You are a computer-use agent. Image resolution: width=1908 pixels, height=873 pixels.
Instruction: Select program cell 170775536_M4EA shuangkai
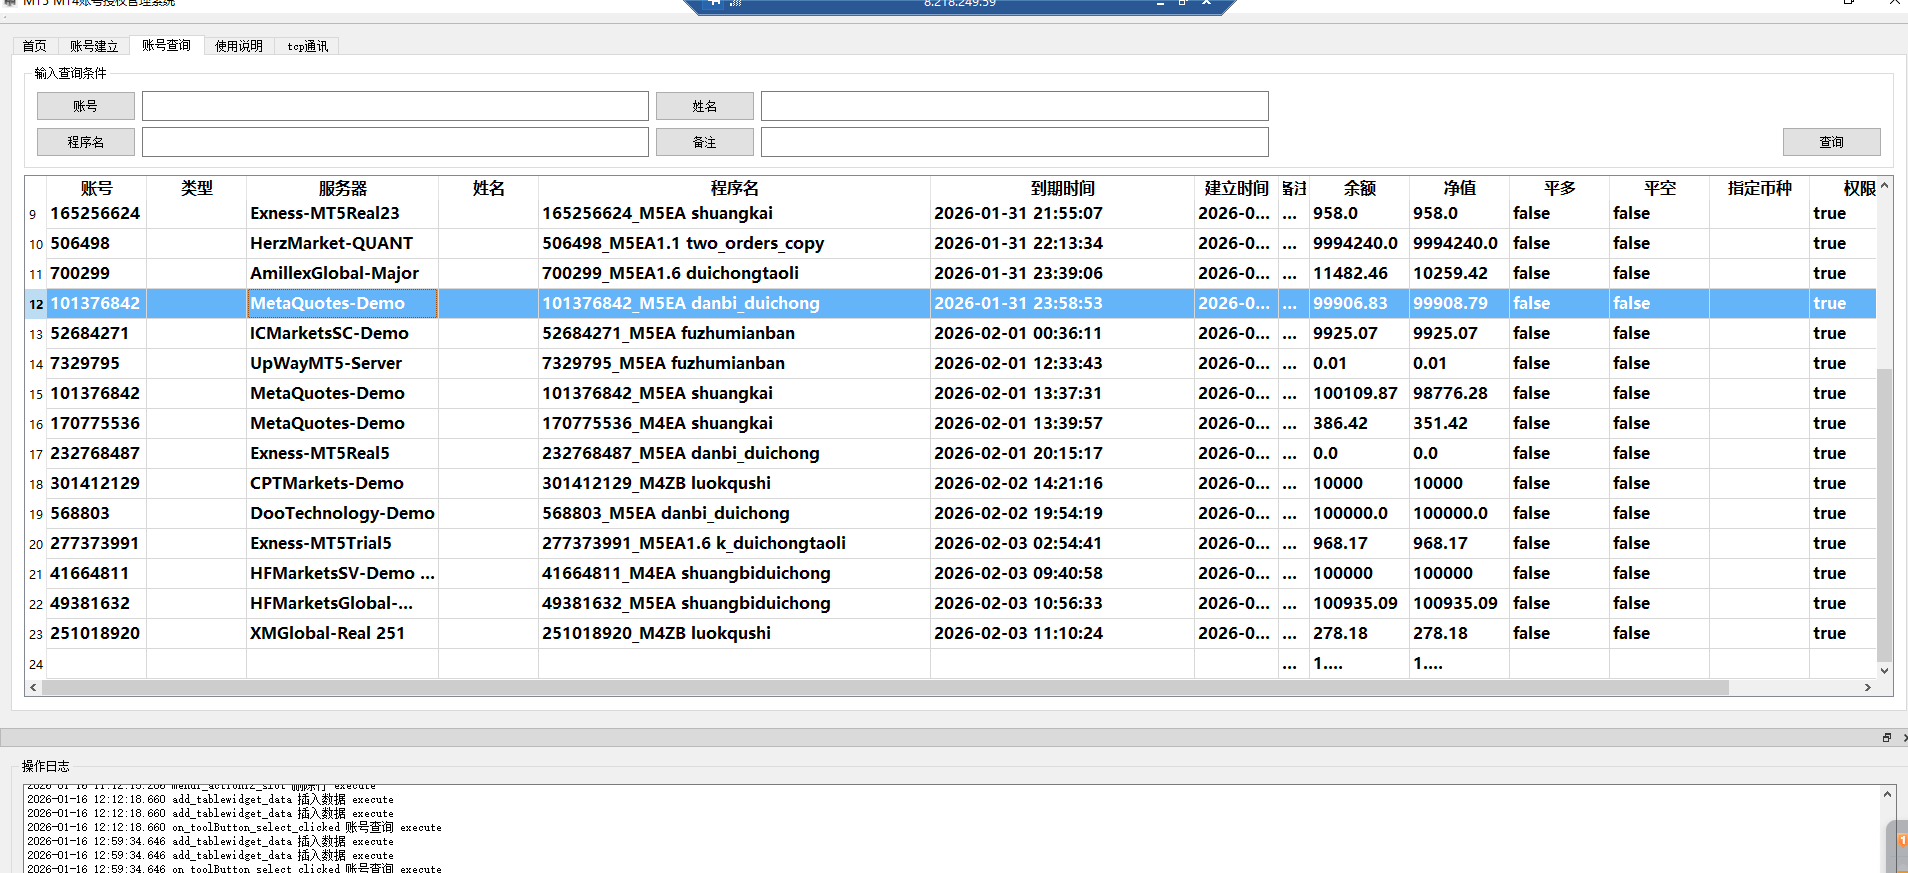tap(734, 424)
